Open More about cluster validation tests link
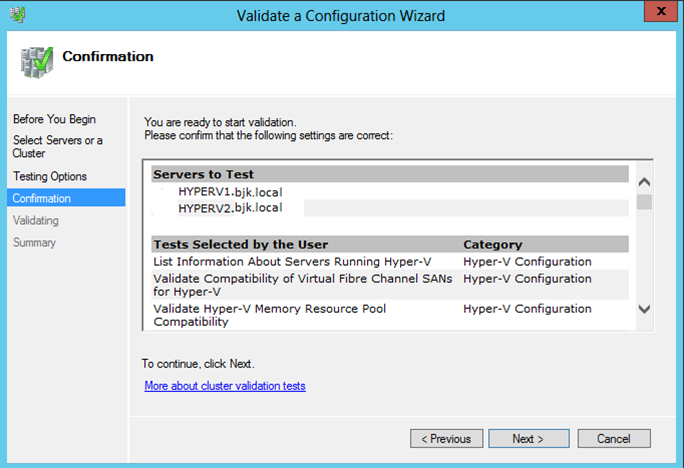Image resolution: width=684 pixels, height=468 pixels. tap(224, 385)
